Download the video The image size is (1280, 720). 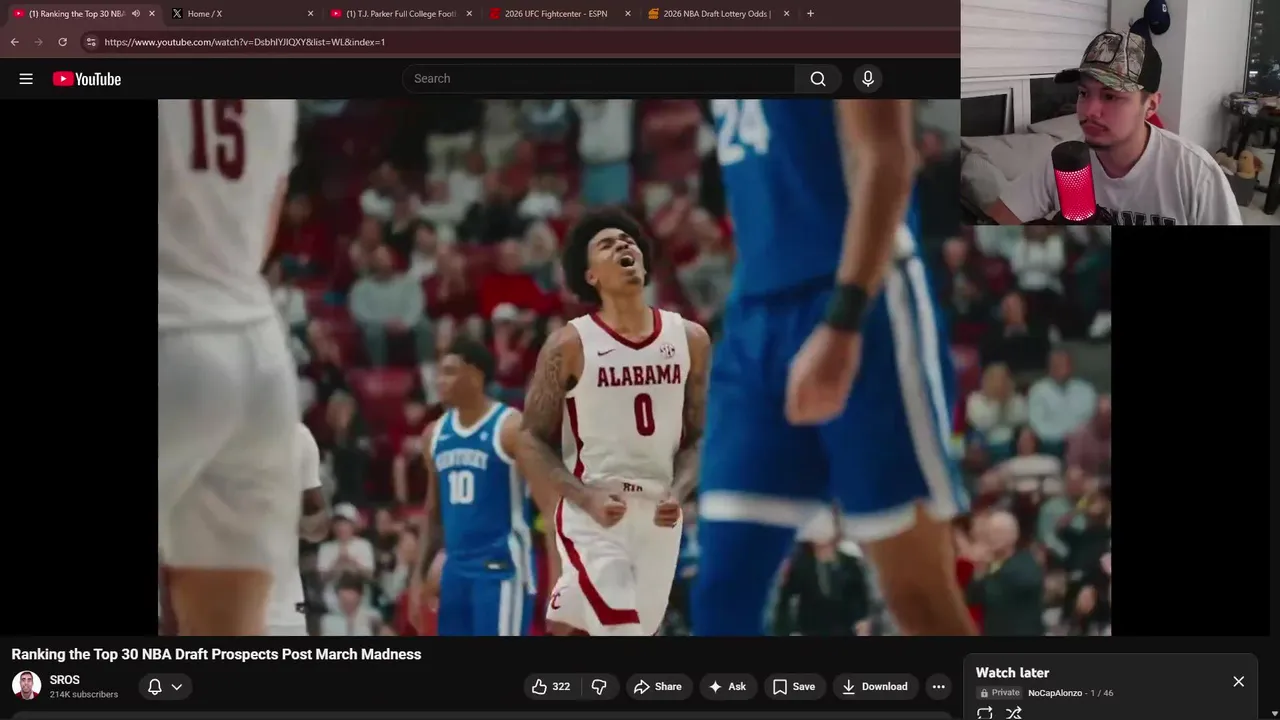coord(874,686)
